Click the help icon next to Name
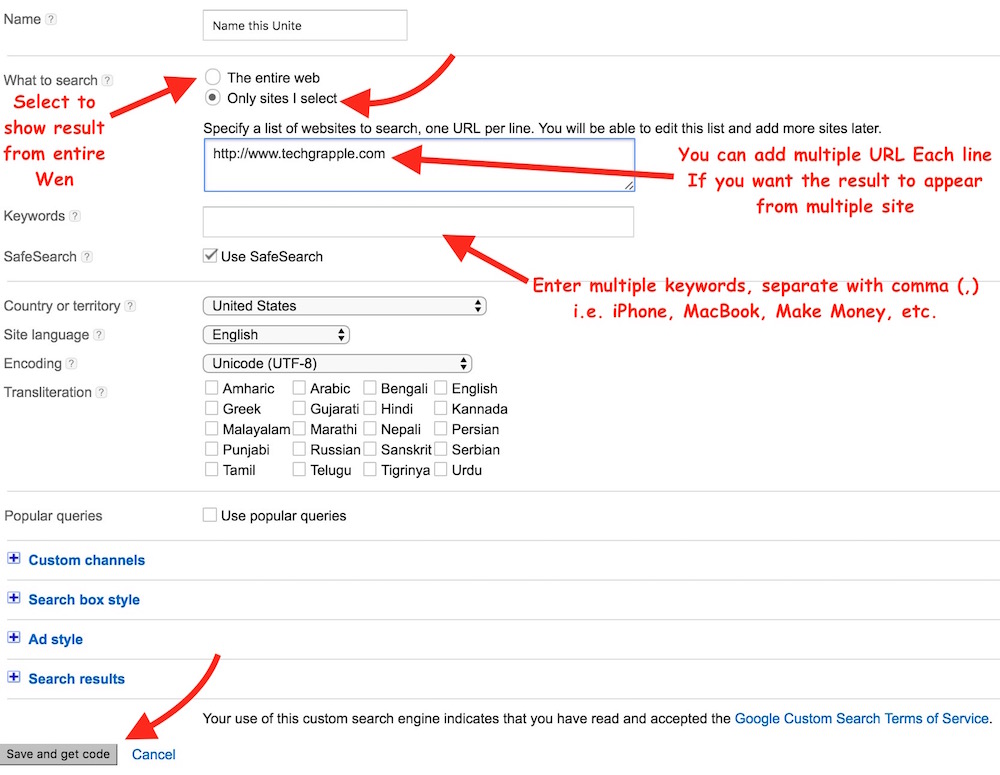The image size is (1000, 775). tap(52, 20)
